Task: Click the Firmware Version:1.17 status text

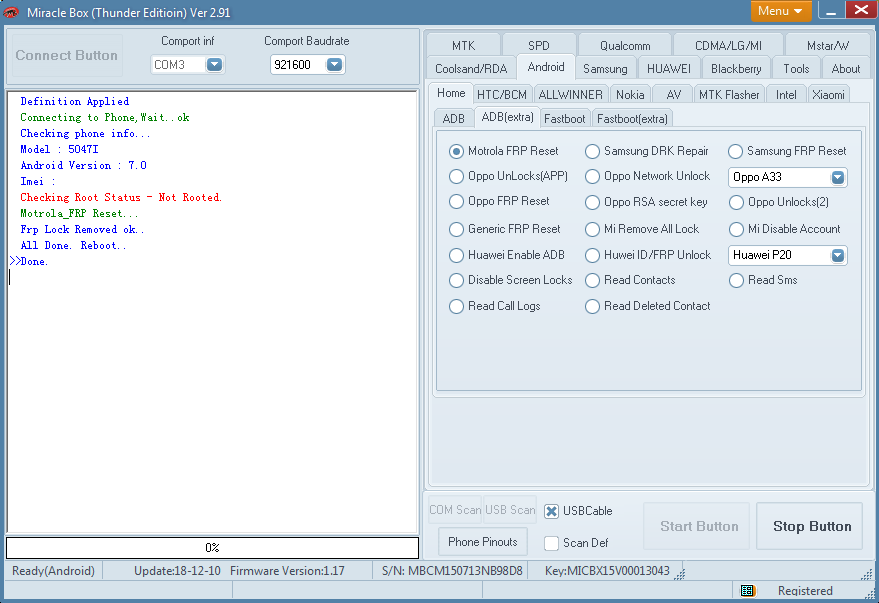Action: coord(287,571)
